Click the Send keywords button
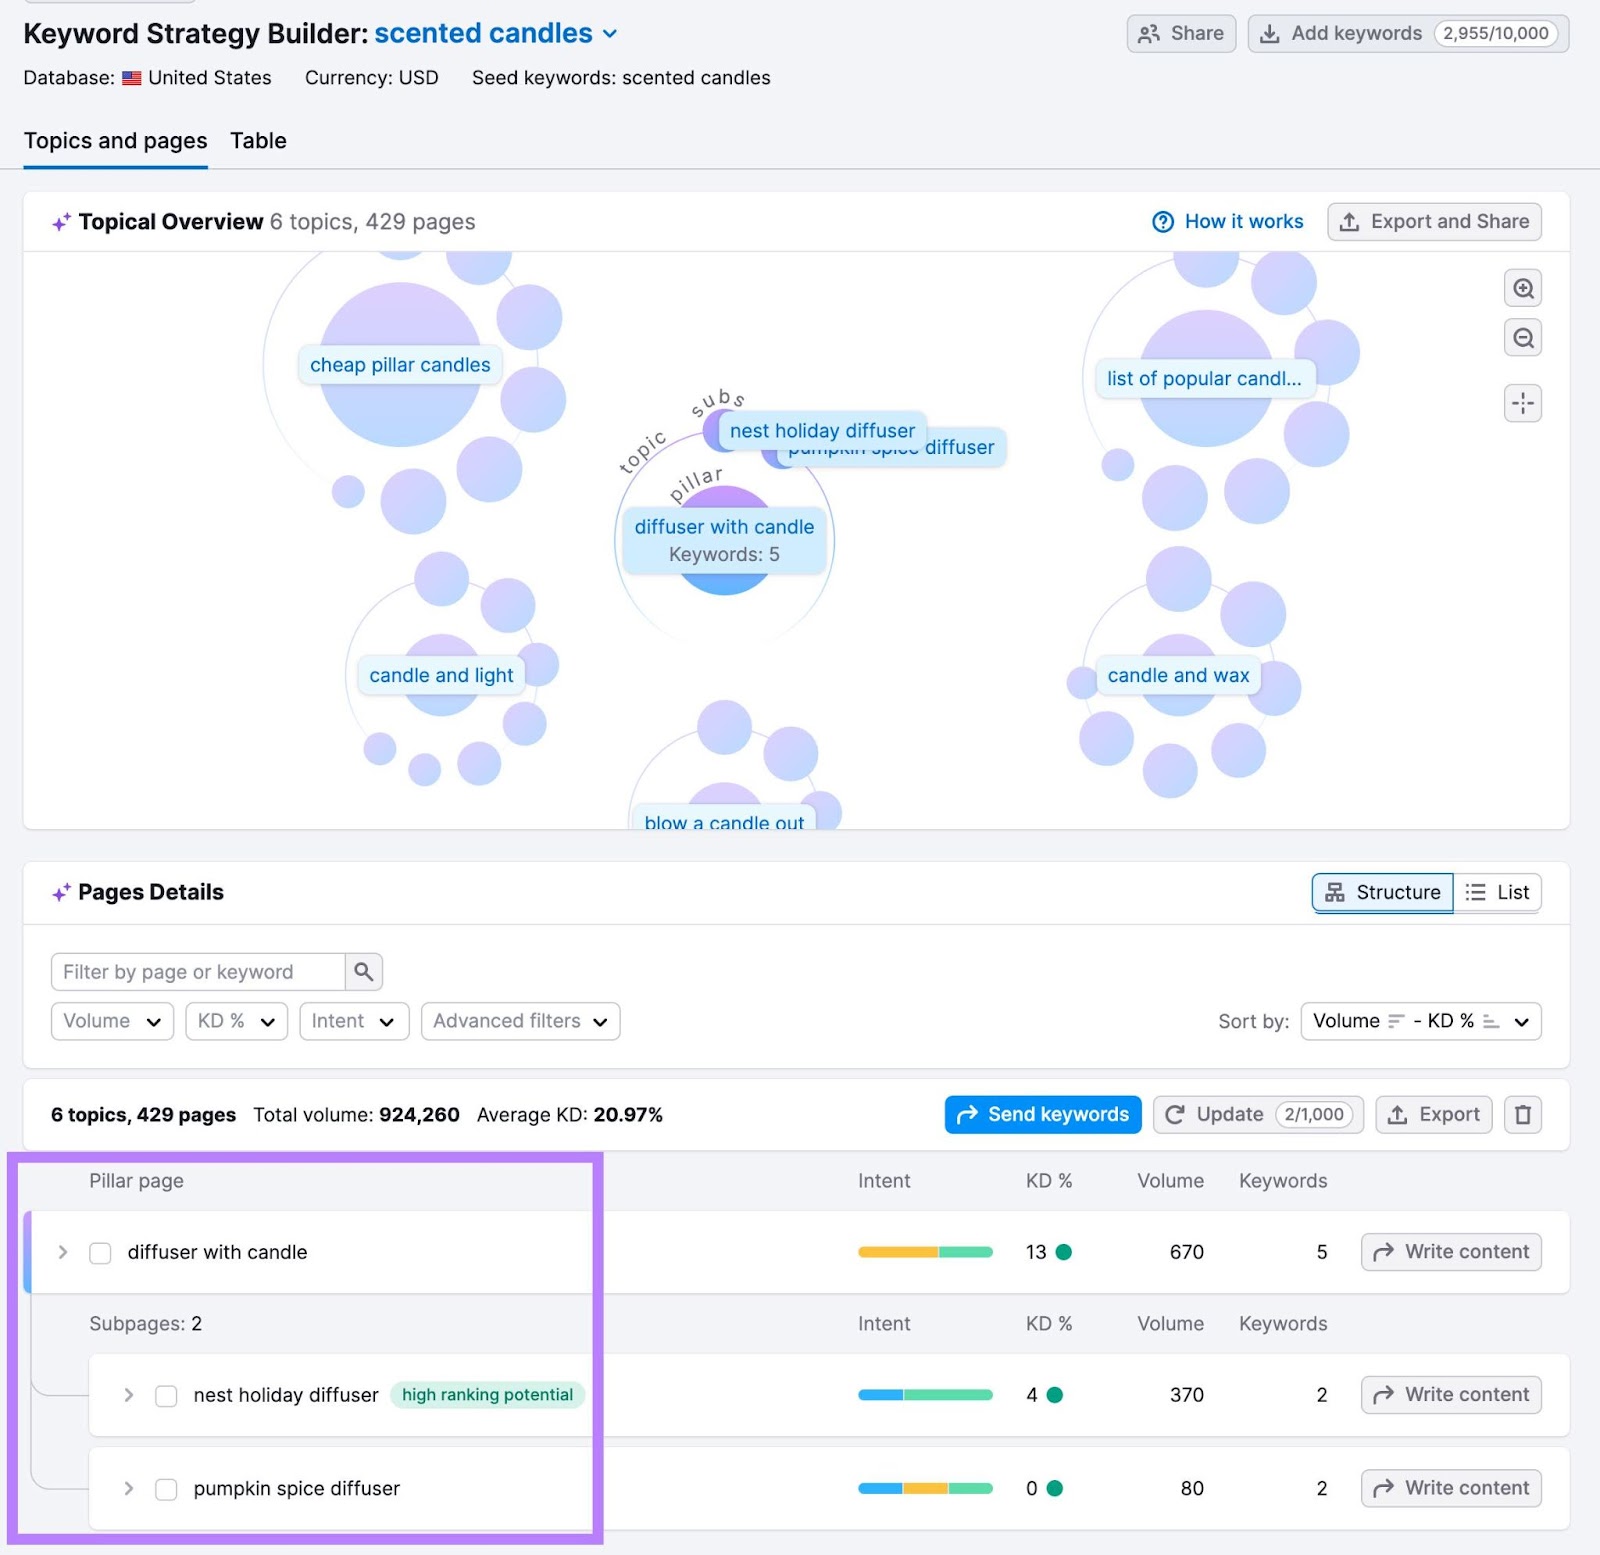 point(1042,1114)
